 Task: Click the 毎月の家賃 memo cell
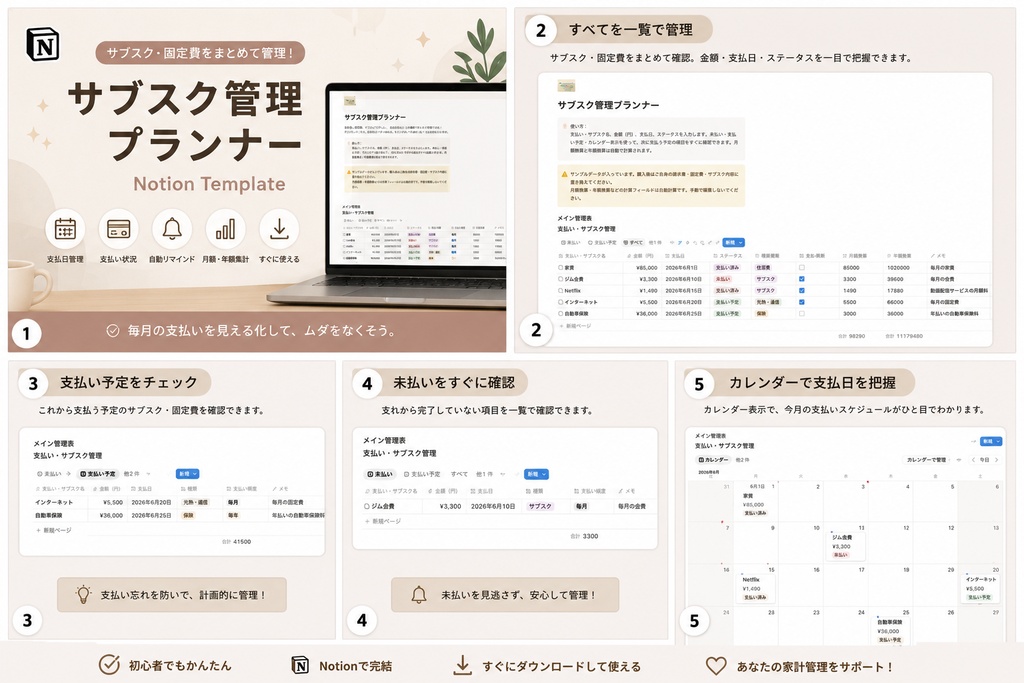(942, 268)
